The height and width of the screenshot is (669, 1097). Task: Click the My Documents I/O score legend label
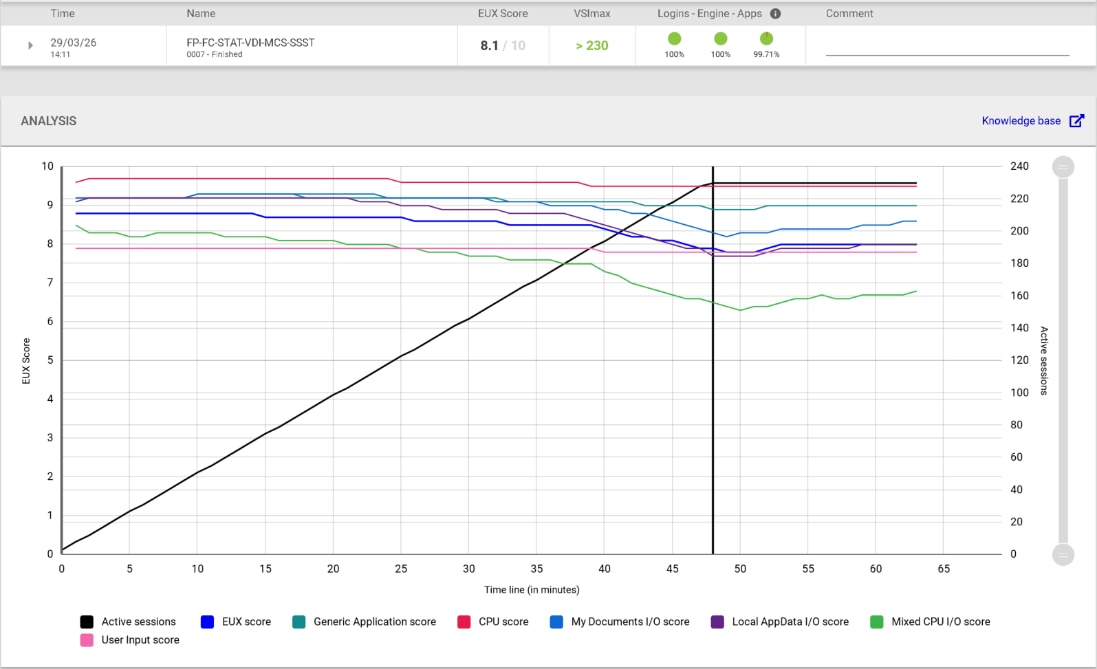point(630,621)
